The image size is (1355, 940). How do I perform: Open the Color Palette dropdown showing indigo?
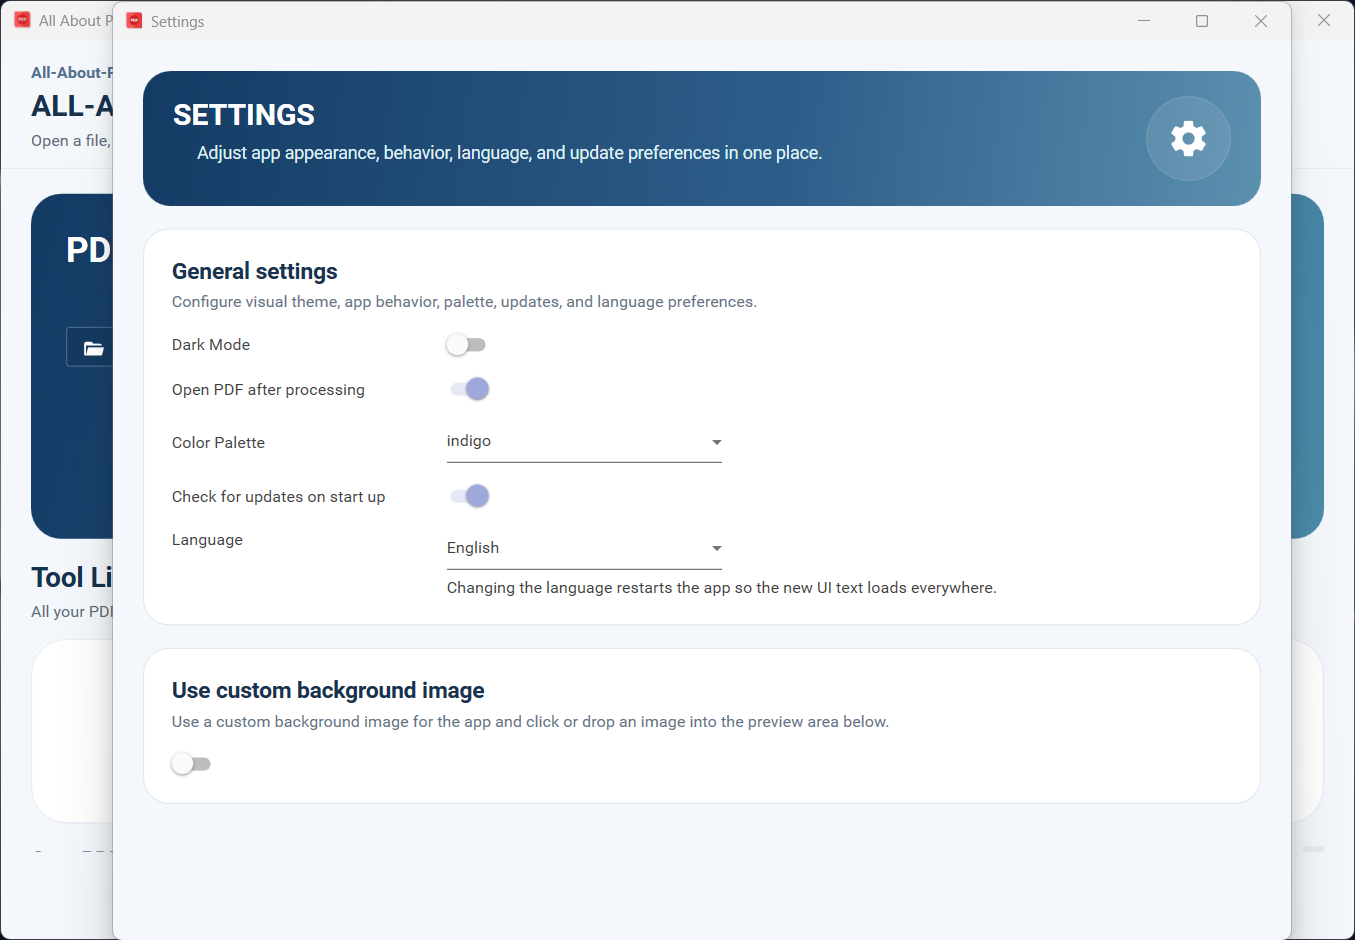pos(584,442)
